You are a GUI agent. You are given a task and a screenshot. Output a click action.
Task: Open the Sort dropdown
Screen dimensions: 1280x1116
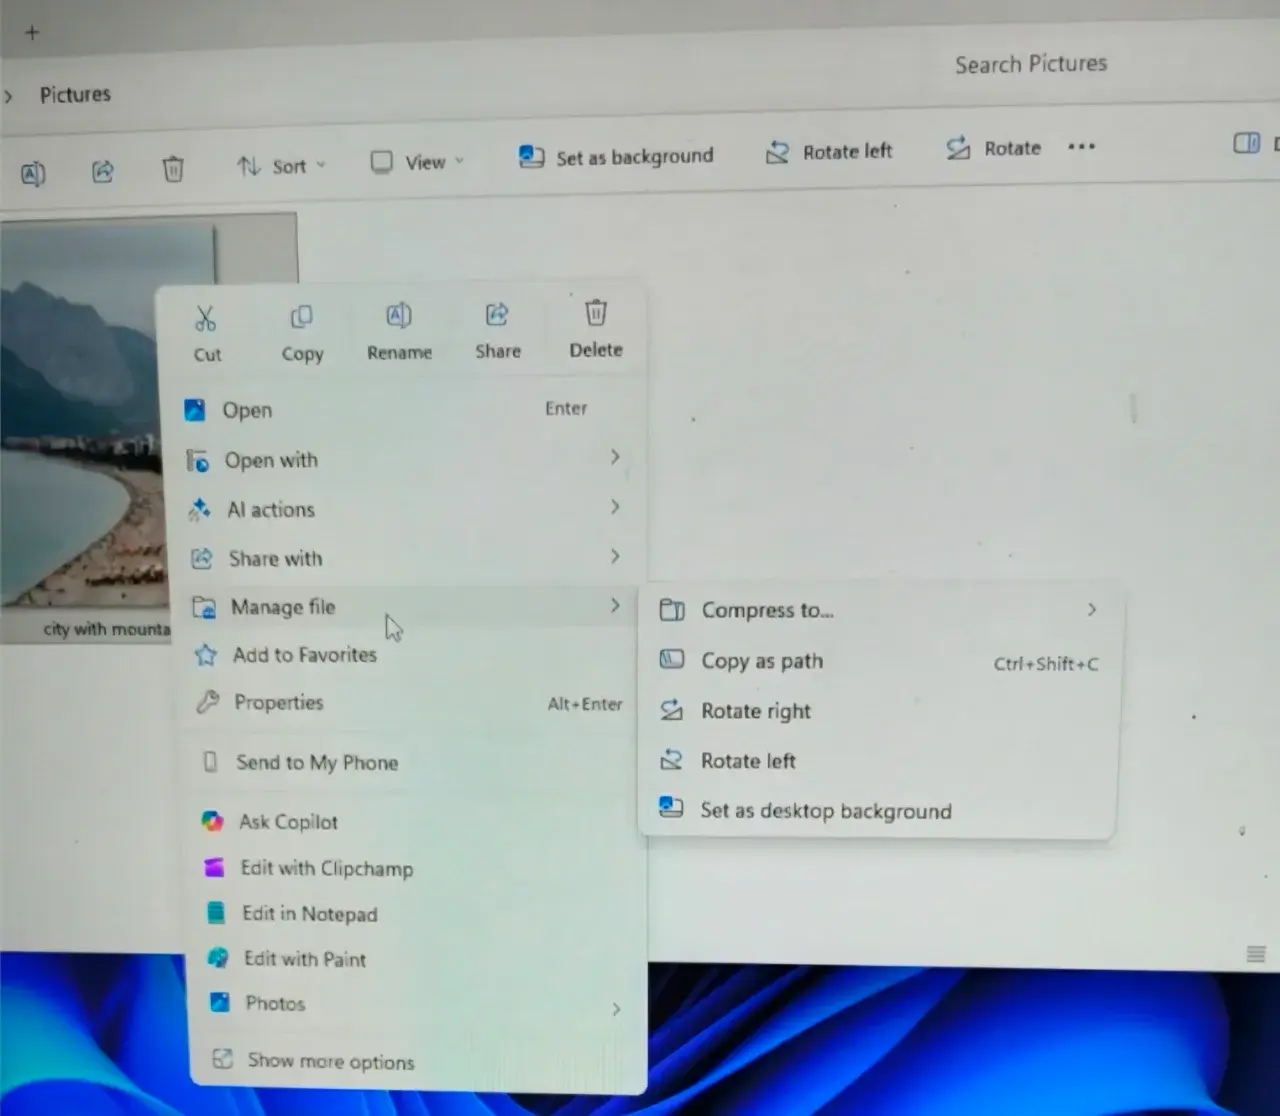tap(281, 166)
